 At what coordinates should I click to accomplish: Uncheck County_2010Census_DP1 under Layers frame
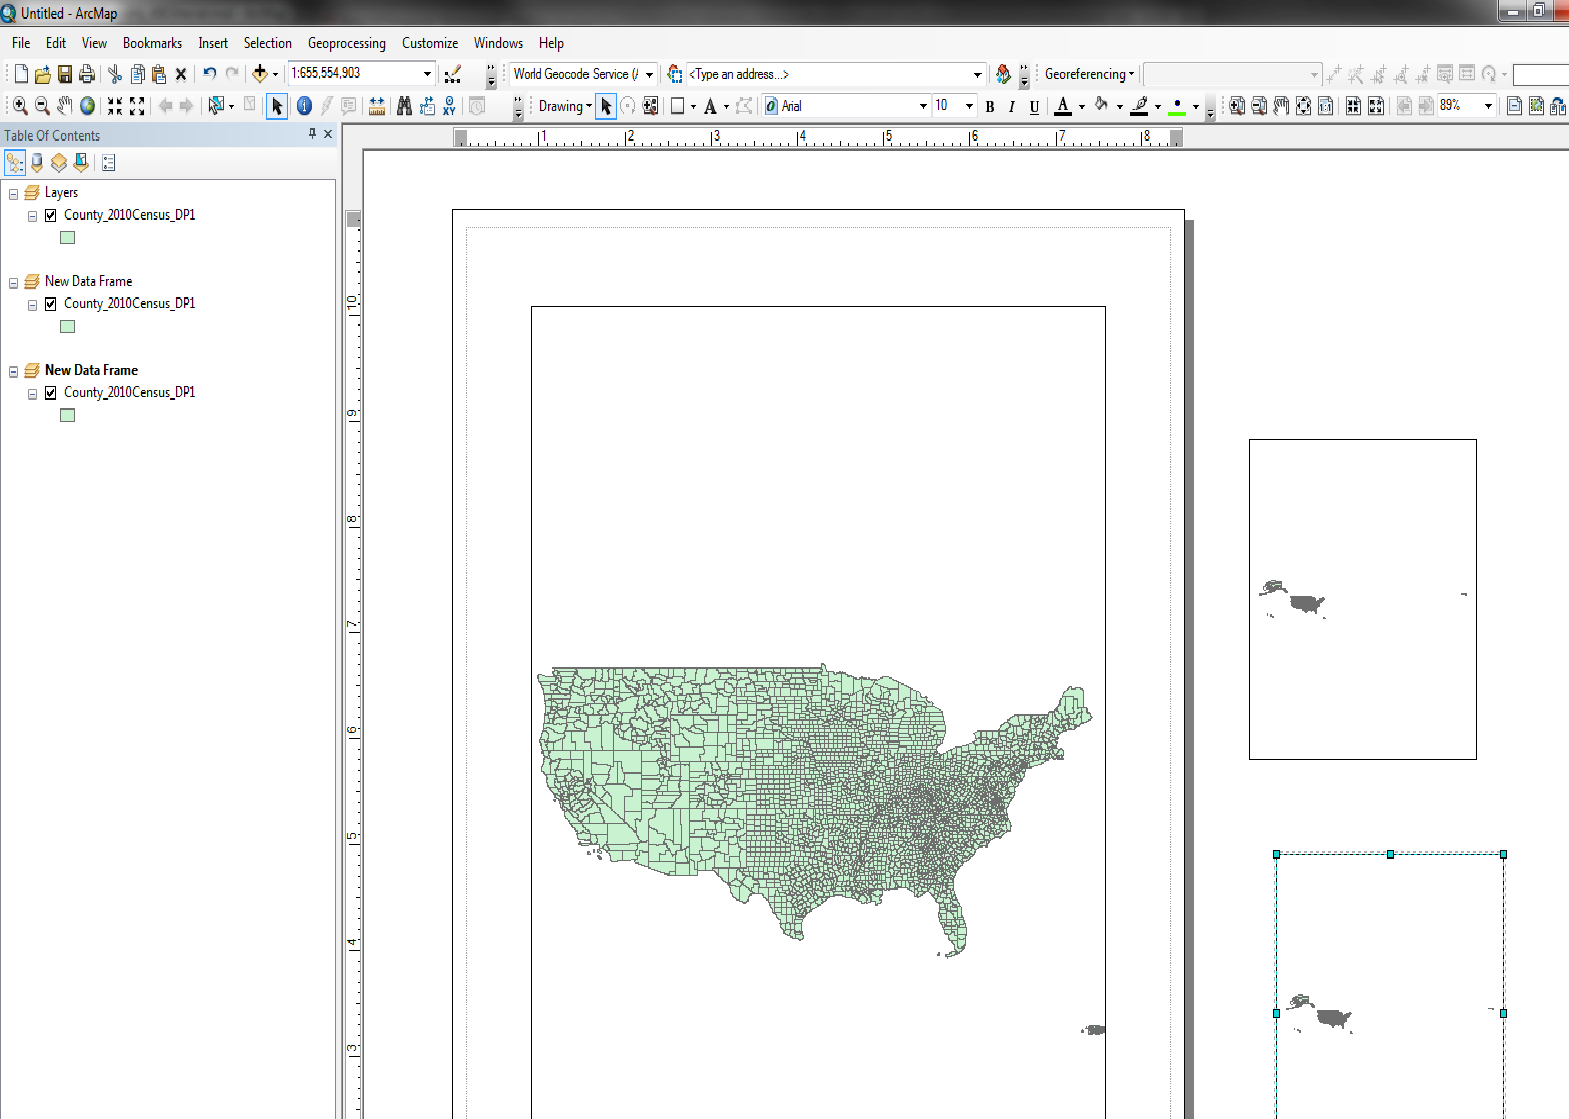[51, 215]
